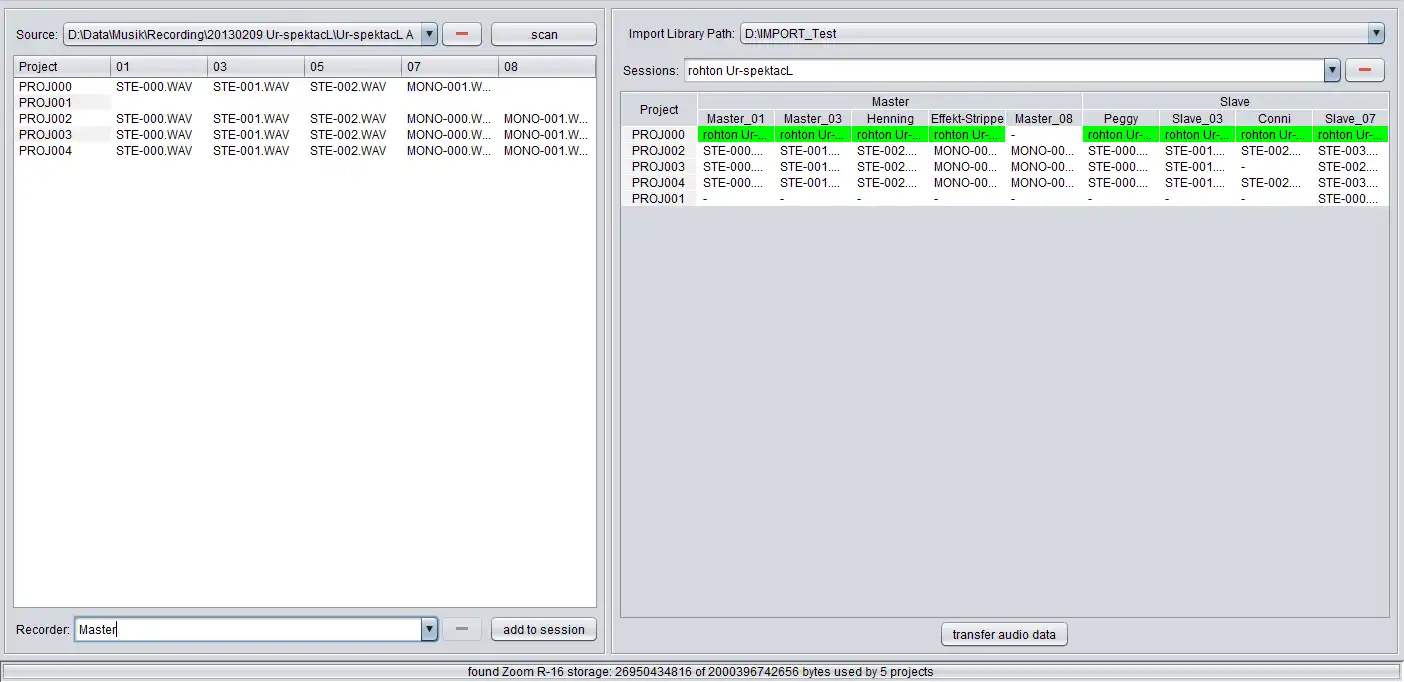Viewport: 1404px width, 682px height.
Task: Select PROJ004 row in the session table
Action: (x=1004, y=183)
